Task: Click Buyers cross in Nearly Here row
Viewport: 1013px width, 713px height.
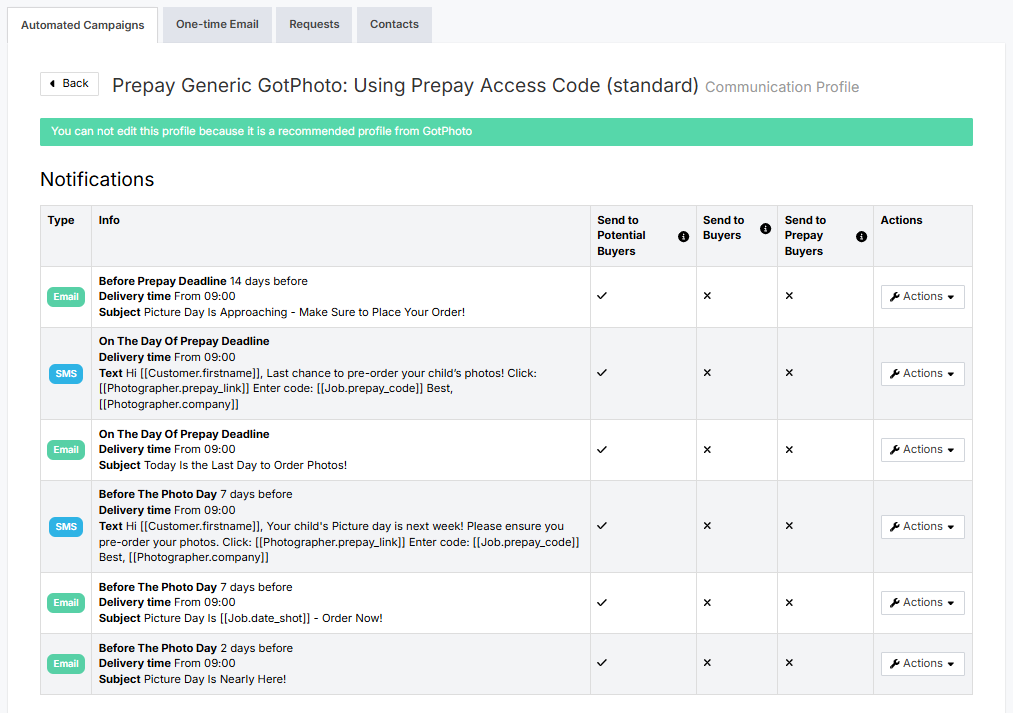Action: [x=707, y=663]
